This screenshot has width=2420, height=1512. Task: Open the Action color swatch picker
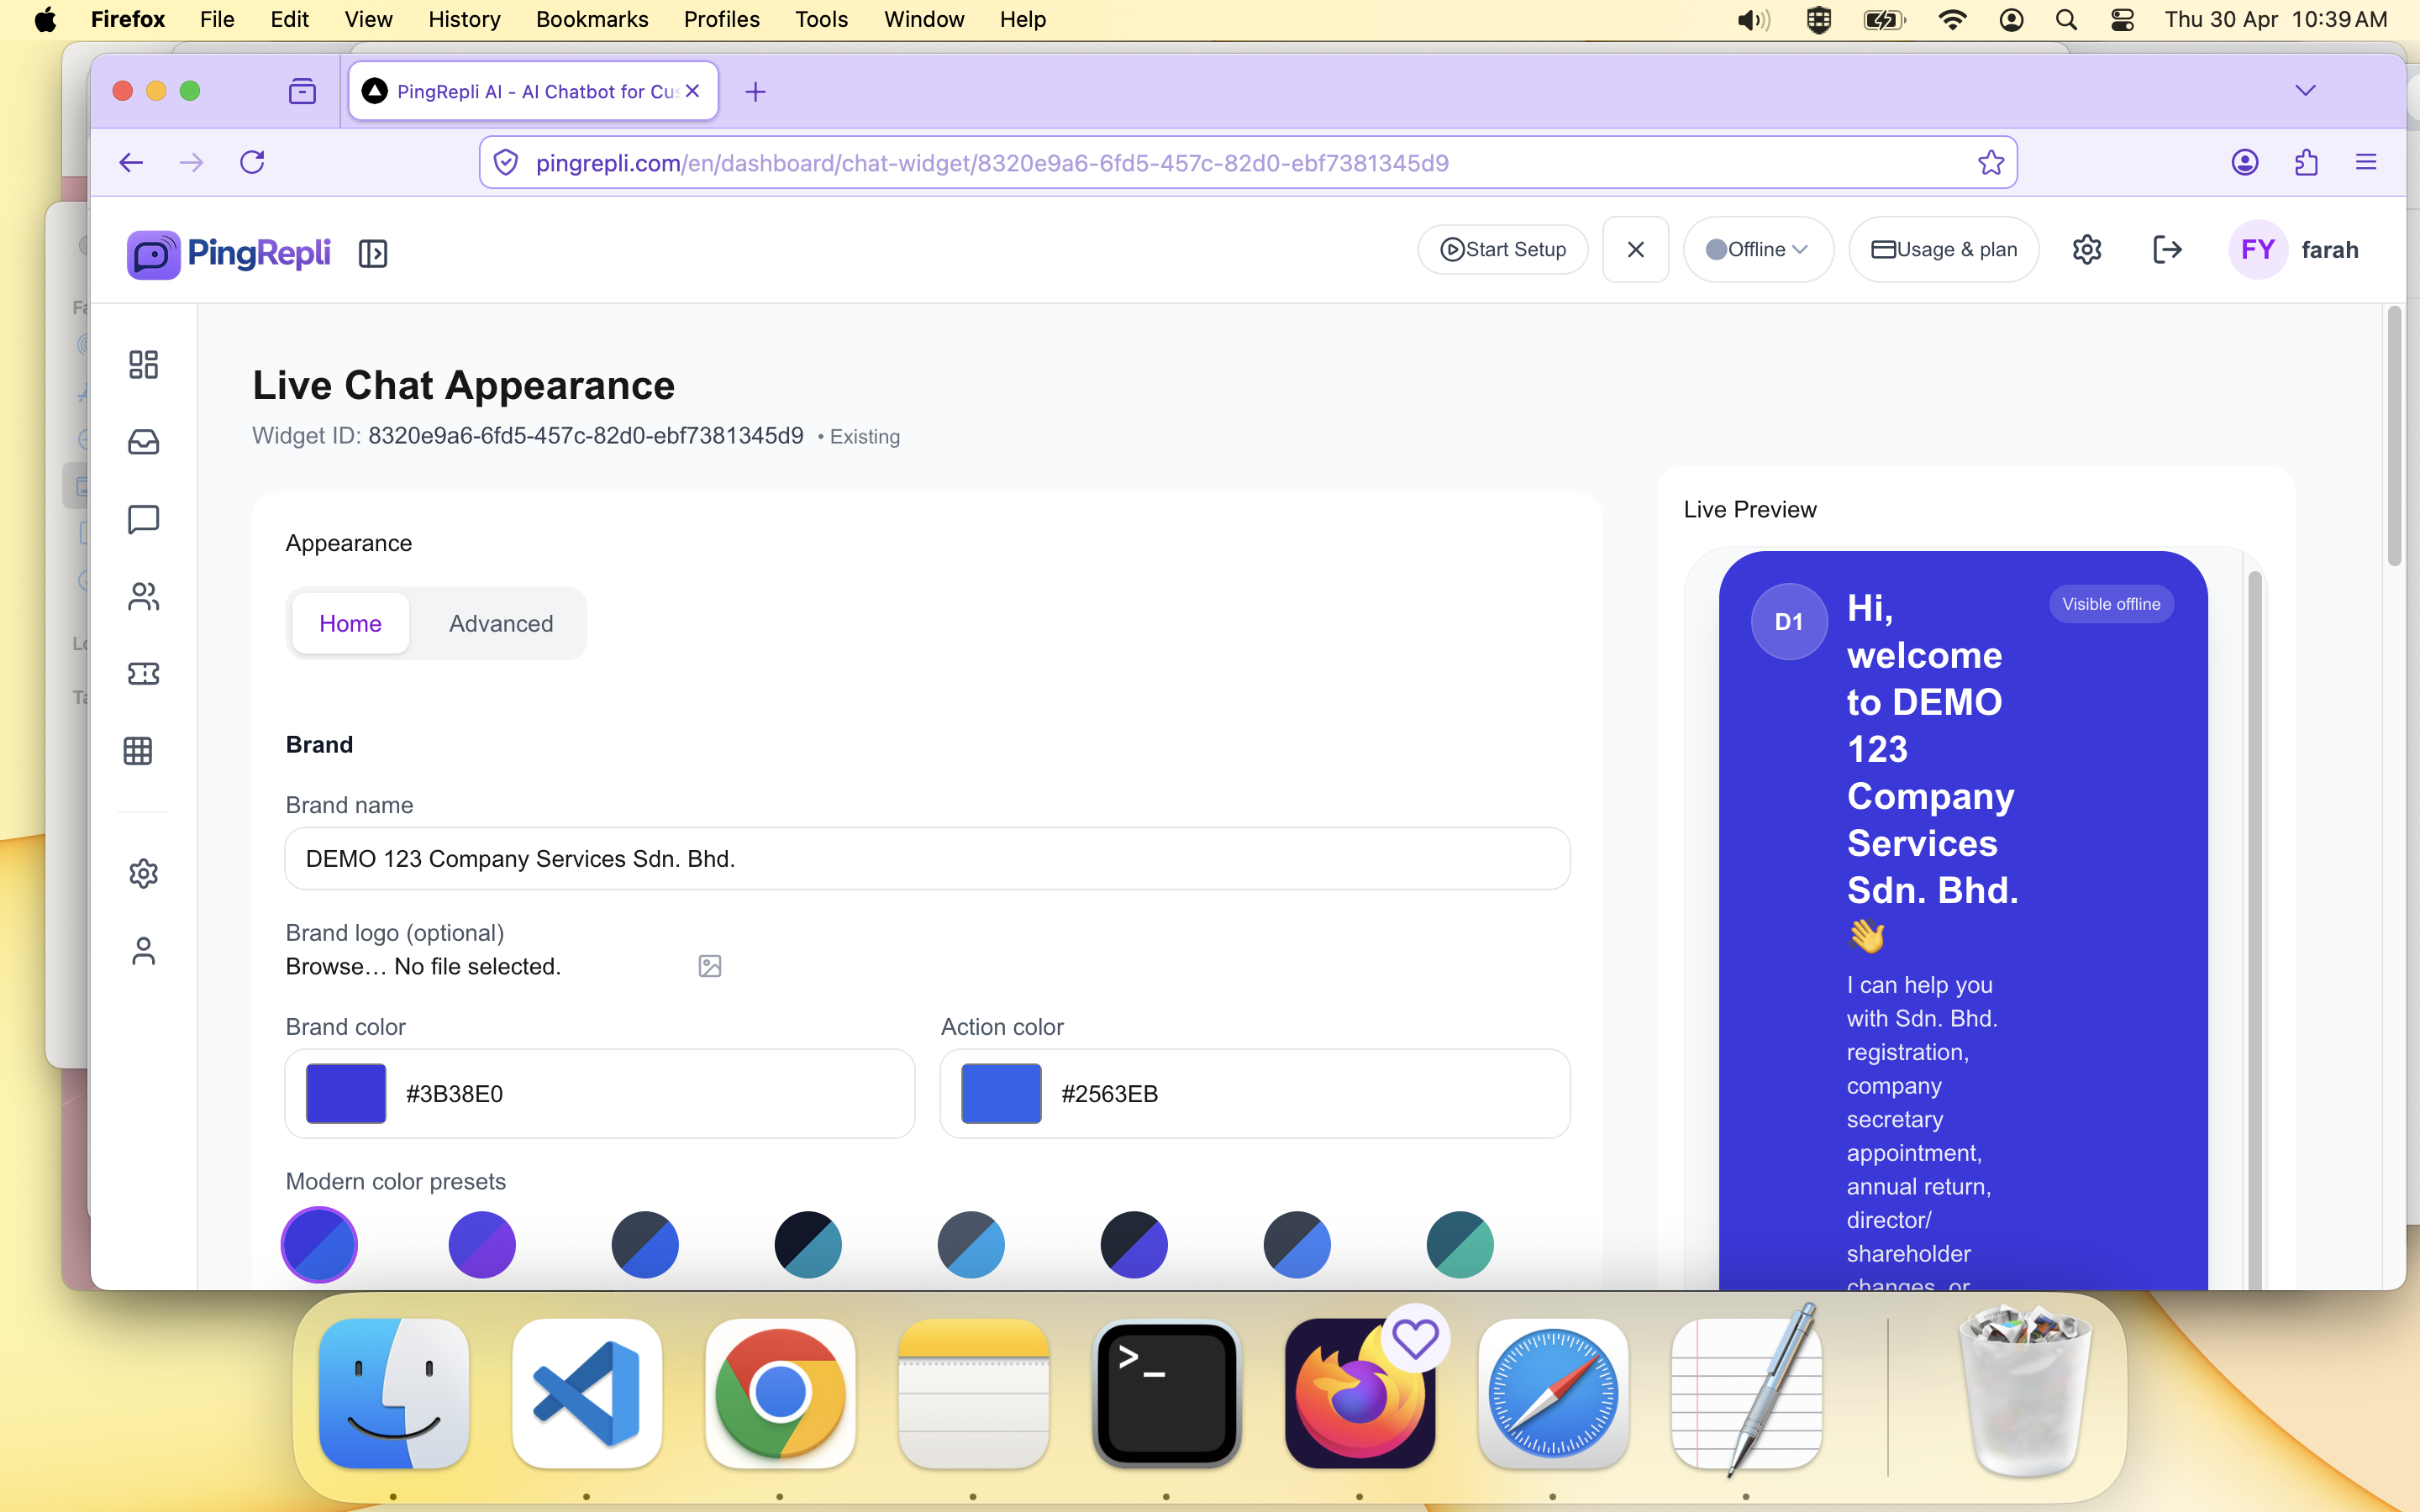pos(1001,1093)
